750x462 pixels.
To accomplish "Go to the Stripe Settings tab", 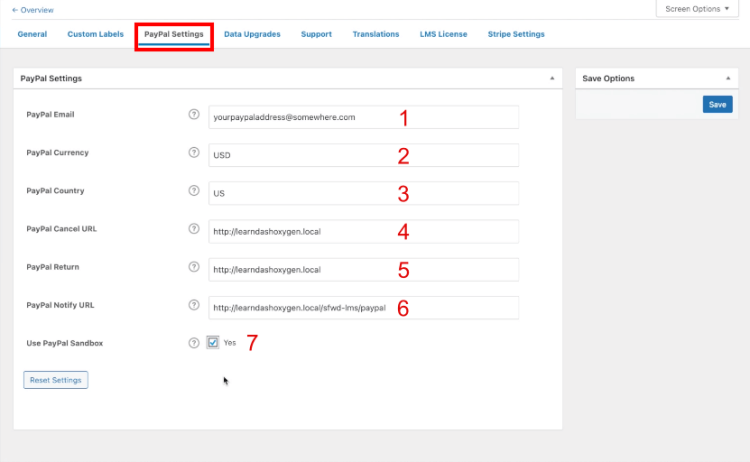I will (x=516, y=34).
